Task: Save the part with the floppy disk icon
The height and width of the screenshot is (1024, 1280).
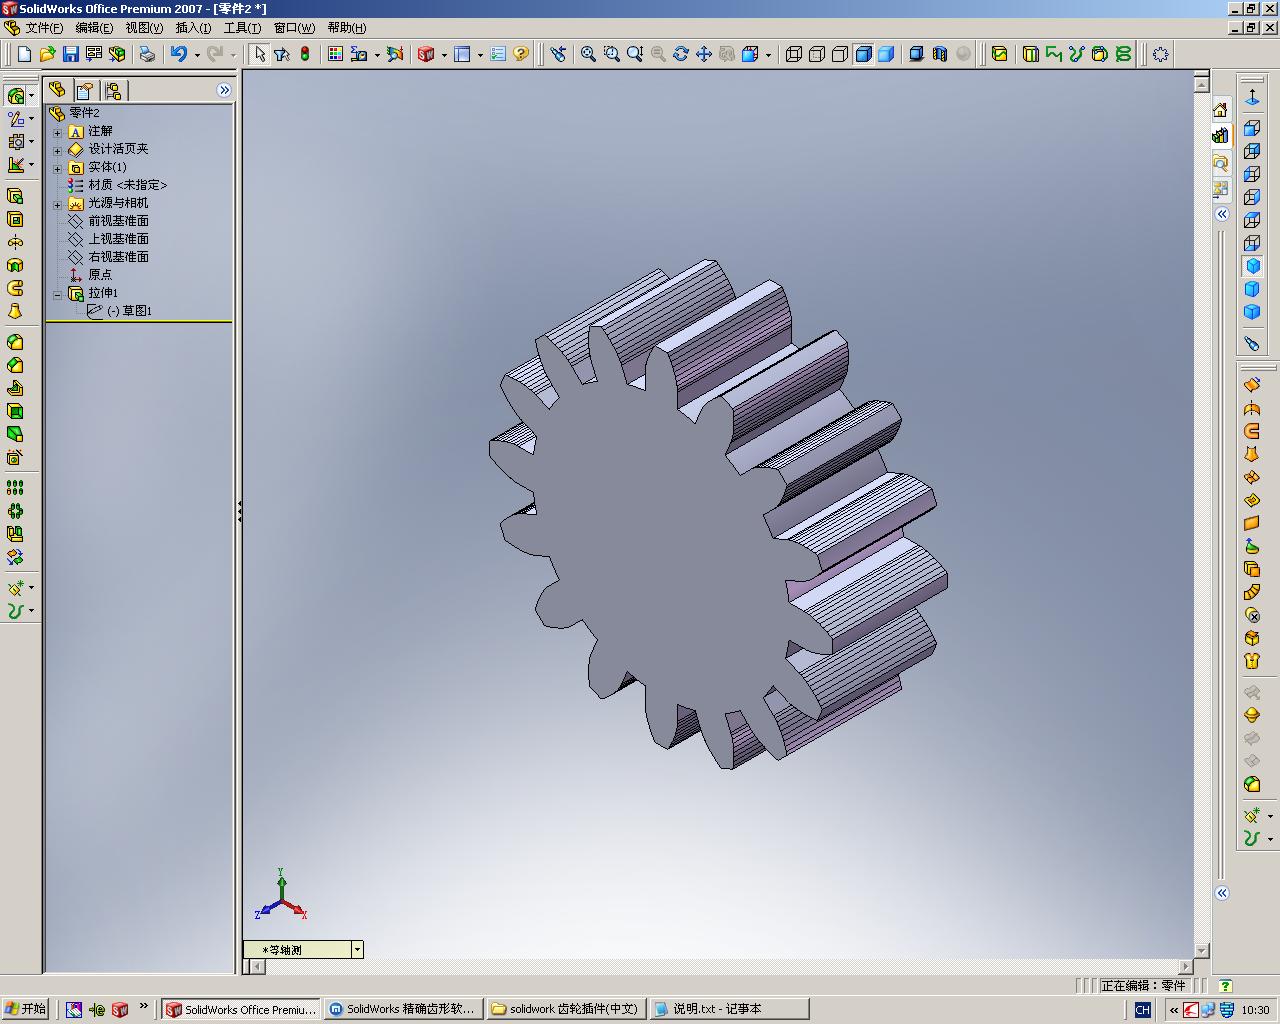Action: [x=70, y=54]
